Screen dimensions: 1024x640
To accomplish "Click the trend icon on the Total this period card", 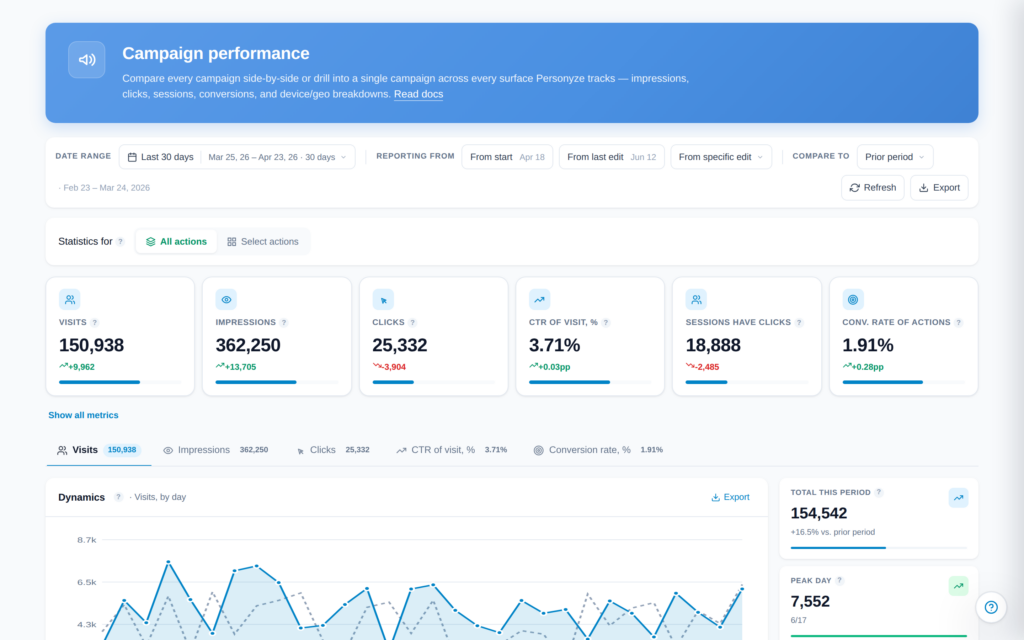I will click(x=958, y=498).
